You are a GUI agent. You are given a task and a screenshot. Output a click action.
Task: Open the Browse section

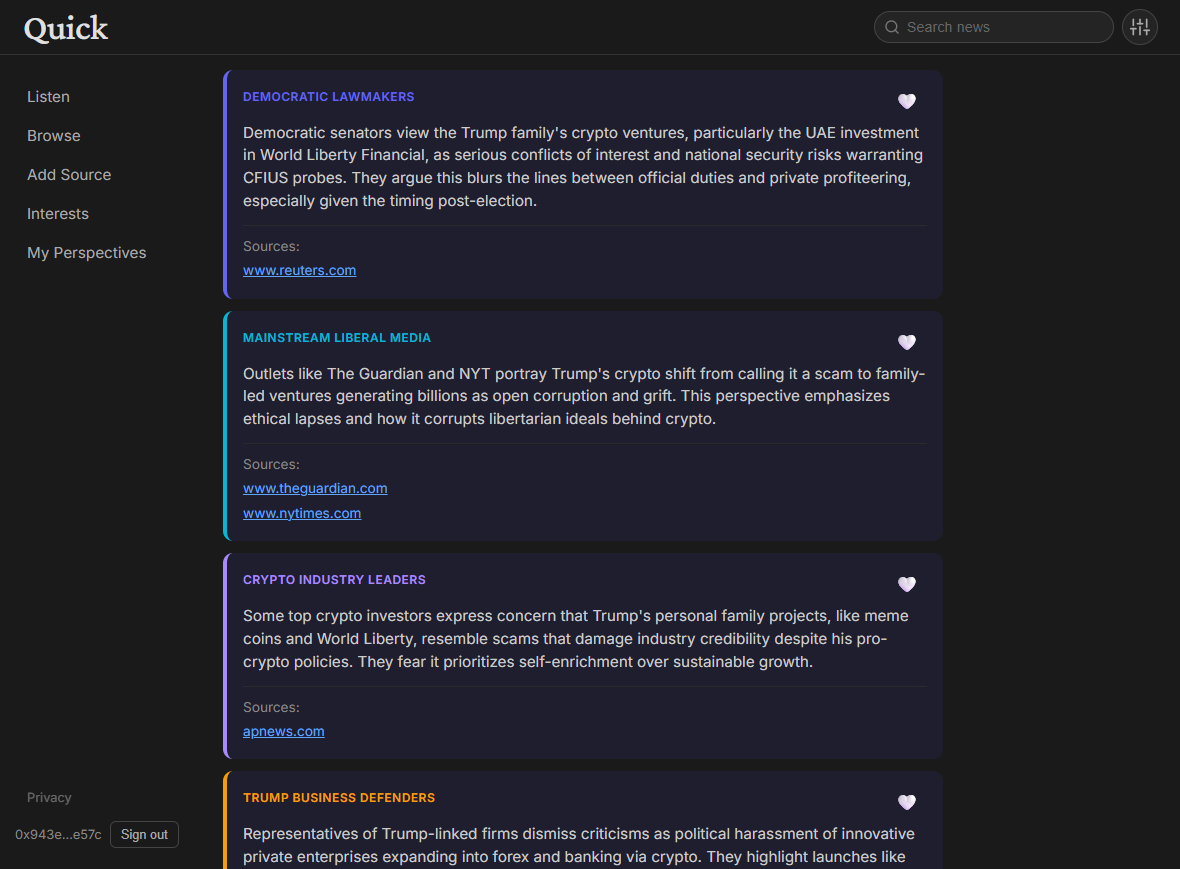coord(53,135)
